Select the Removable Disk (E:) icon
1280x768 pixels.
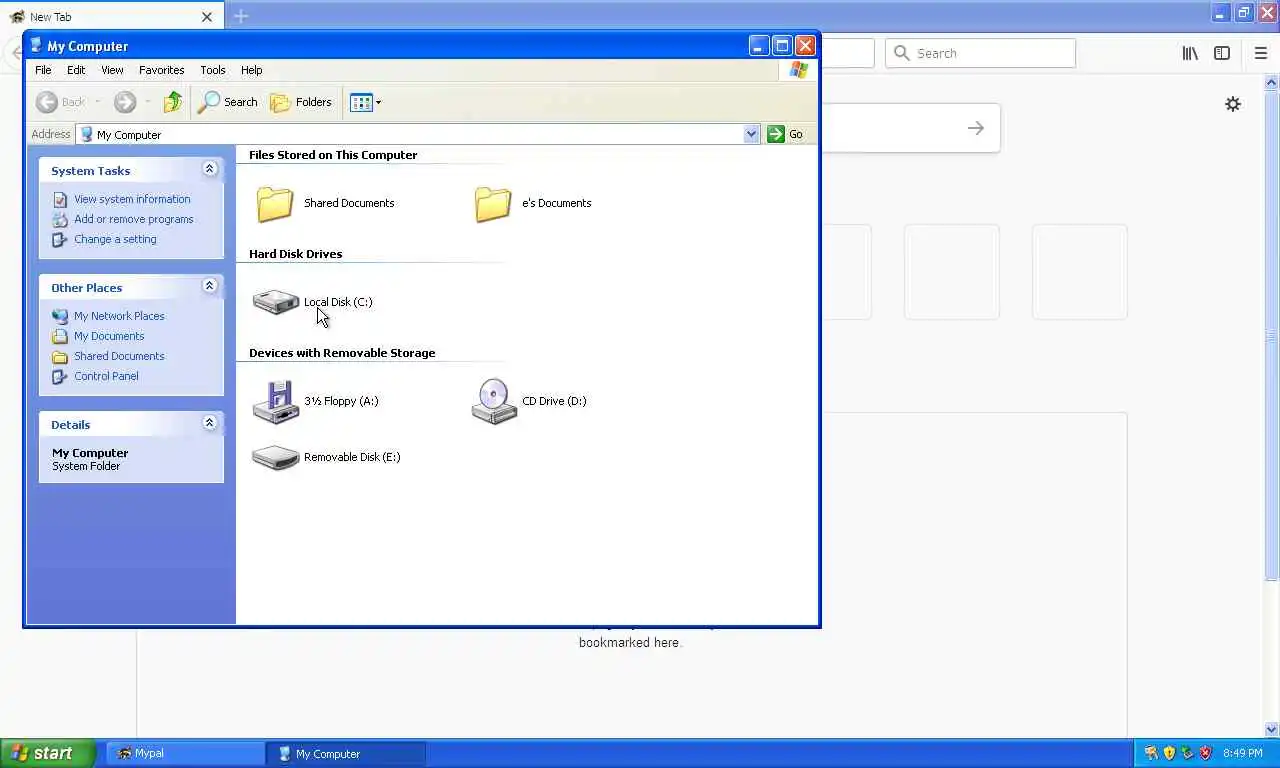pos(276,457)
